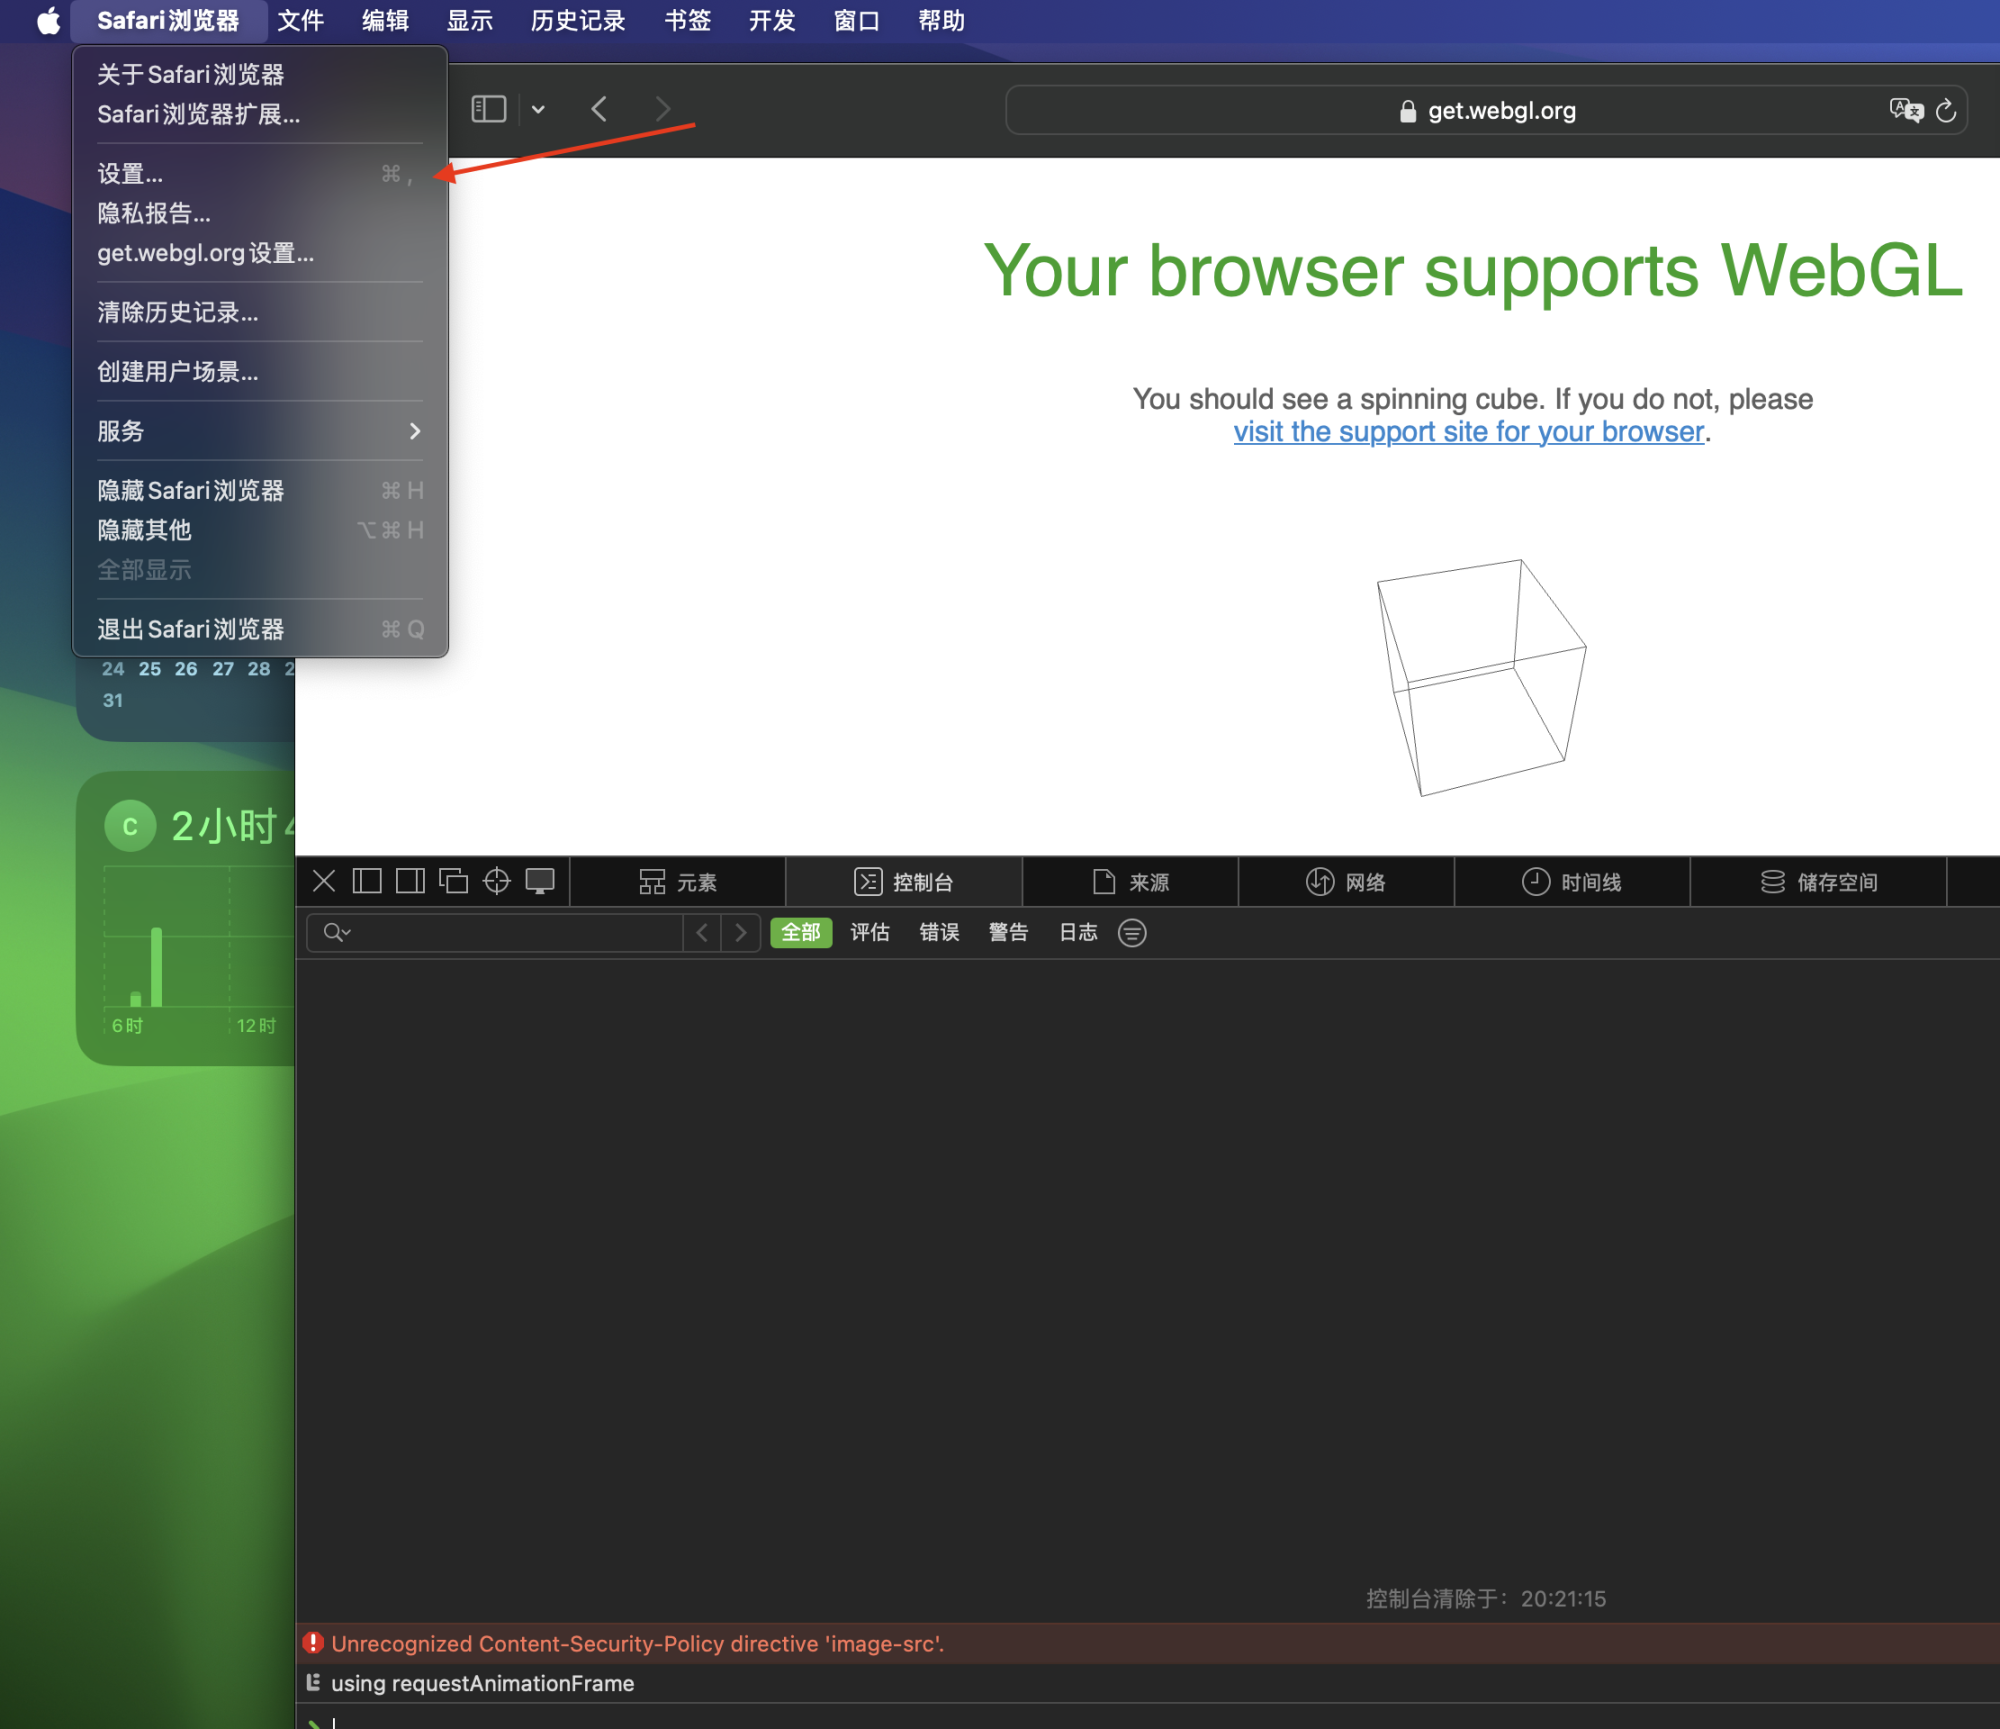Expand the 服务 submenu arrow
This screenshot has height=1729, width=2000.
click(x=414, y=431)
